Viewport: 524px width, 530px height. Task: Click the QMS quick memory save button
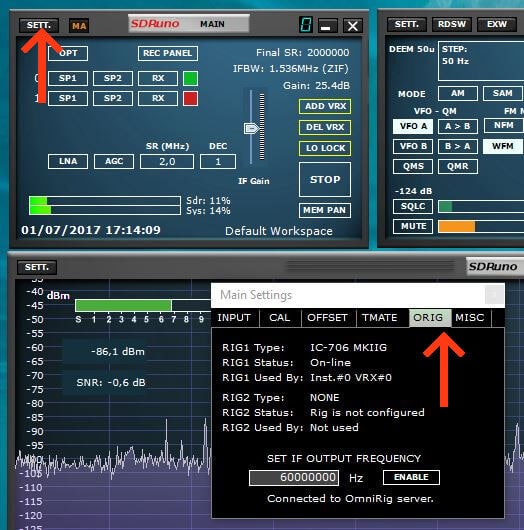click(413, 167)
